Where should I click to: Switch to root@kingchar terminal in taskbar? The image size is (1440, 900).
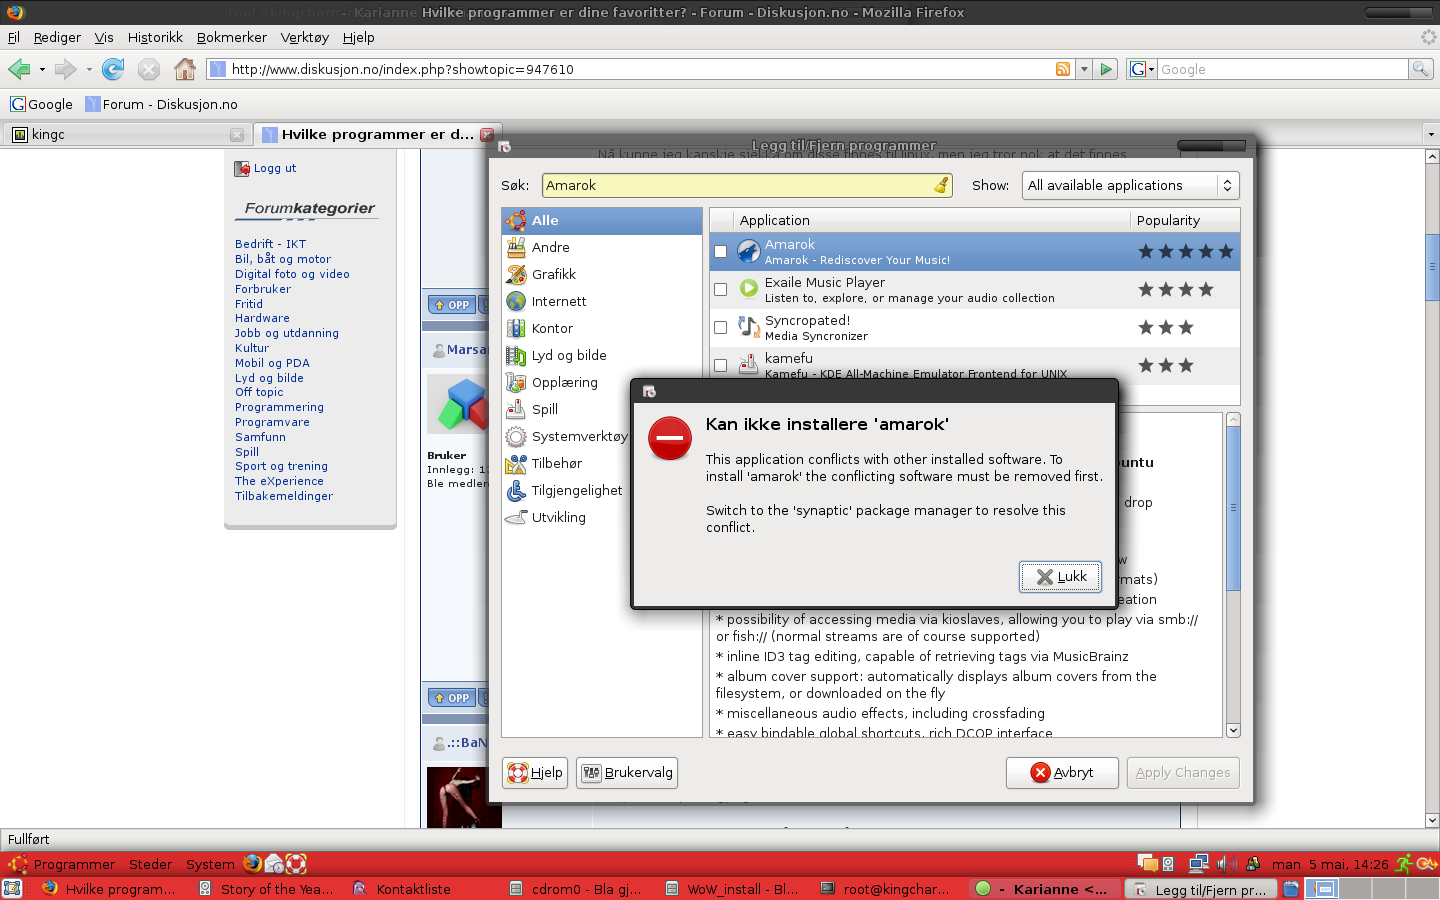tap(887, 889)
